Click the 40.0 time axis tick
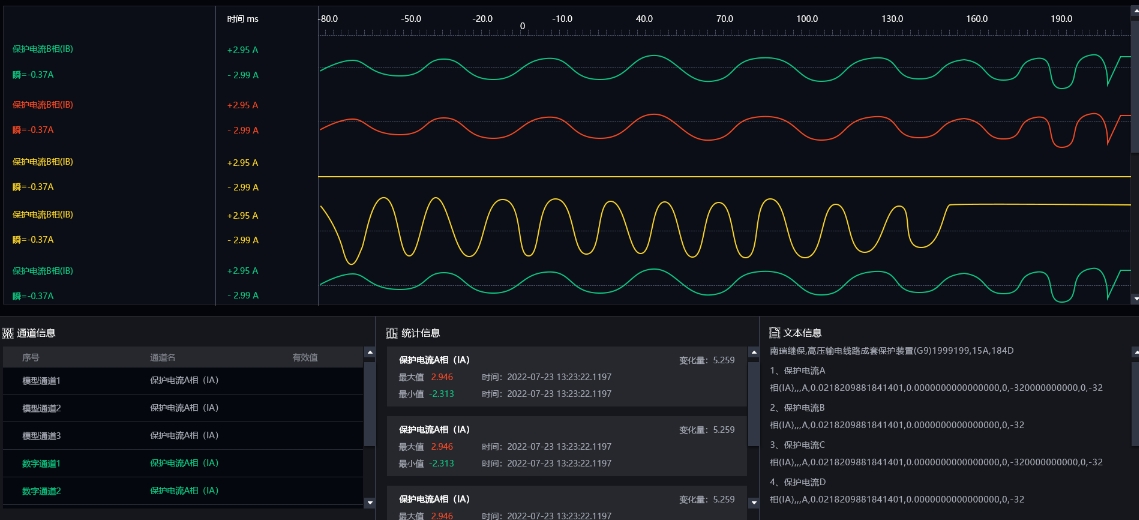Screen dimensions: 1139x520 coord(644,19)
